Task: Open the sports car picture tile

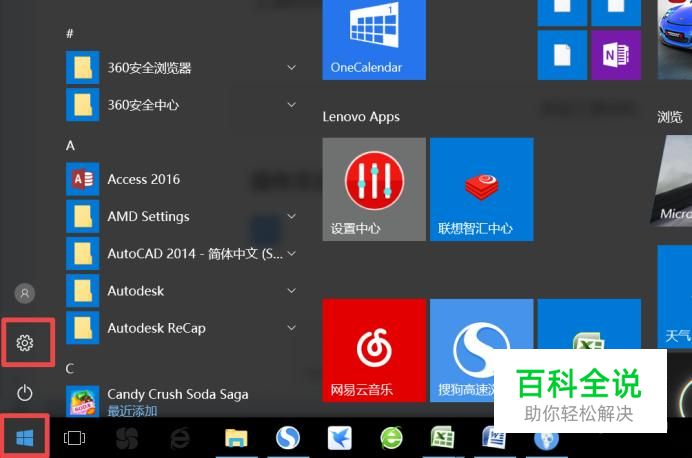Action: [x=675, y=40]
